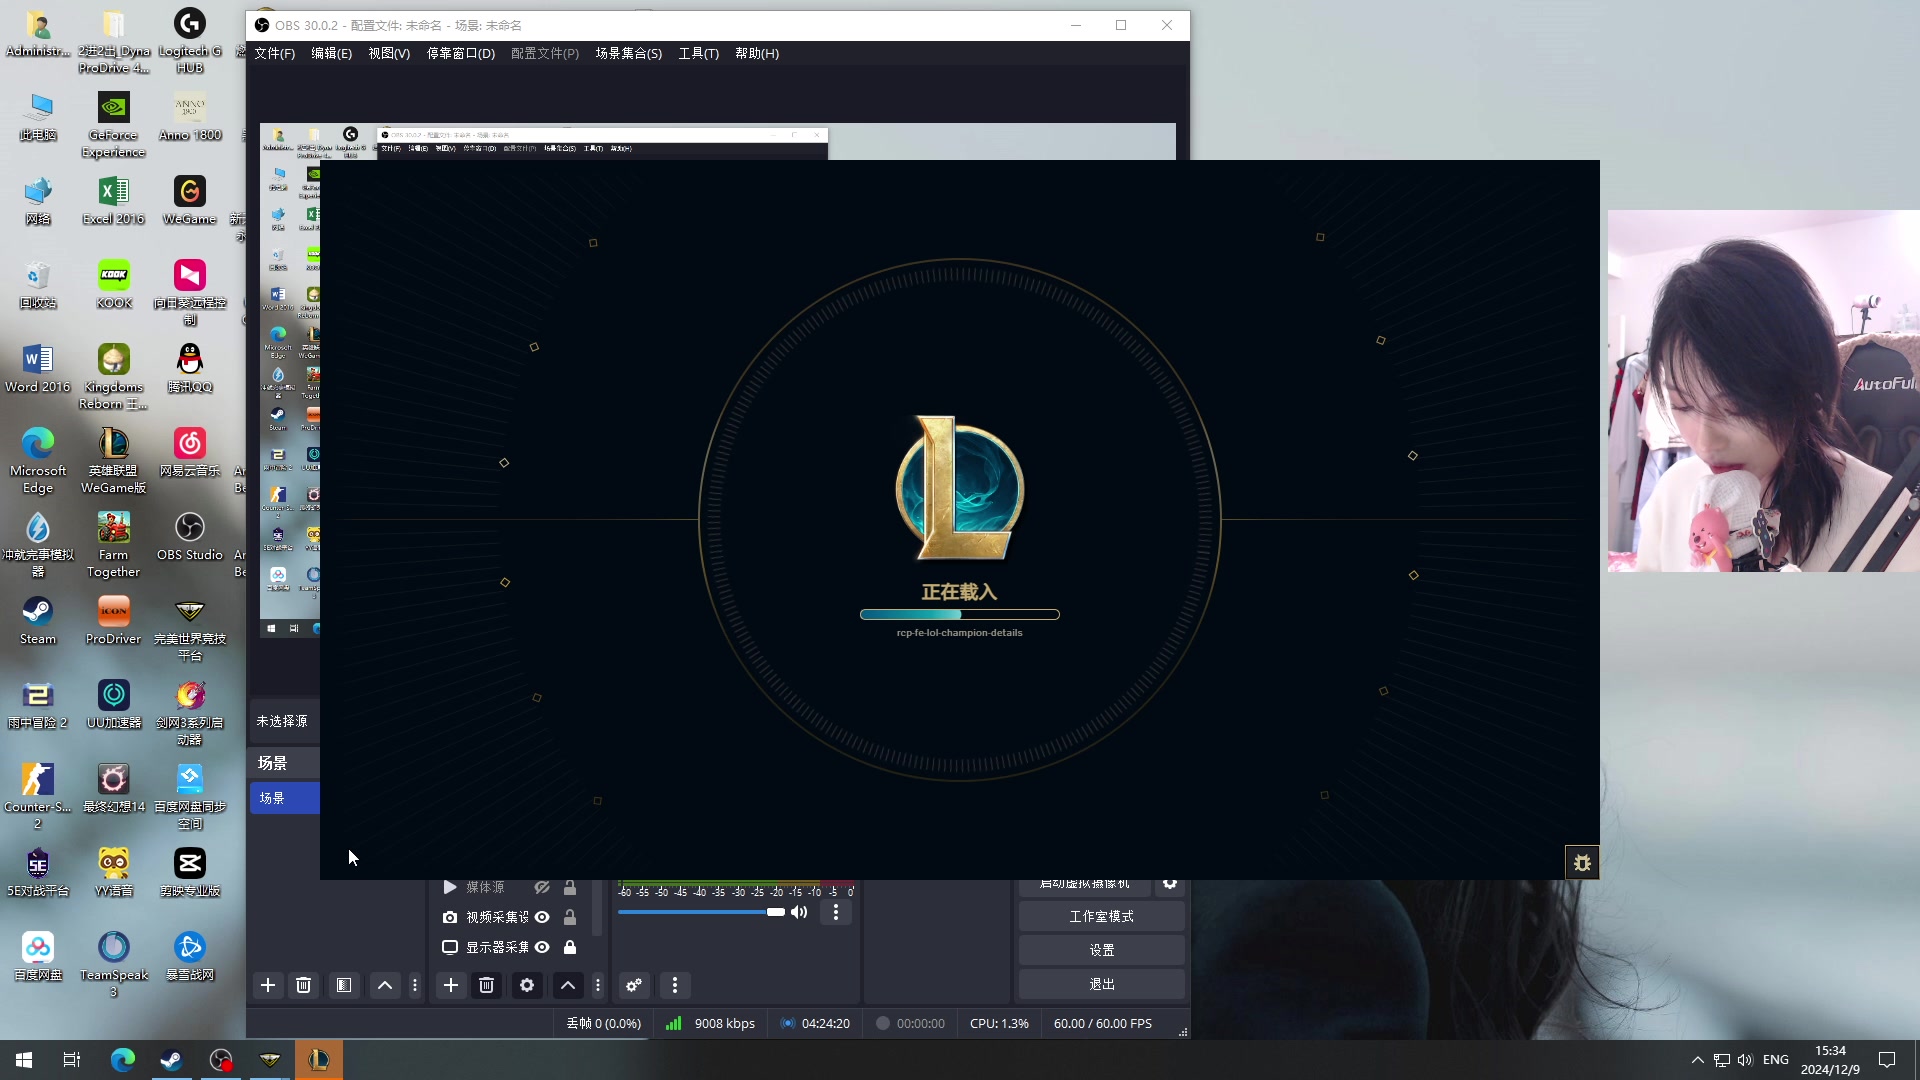Open the audio mixer toolbar three-dot menu
This screenshot has width=1920, height=1080.
point(675,985)
